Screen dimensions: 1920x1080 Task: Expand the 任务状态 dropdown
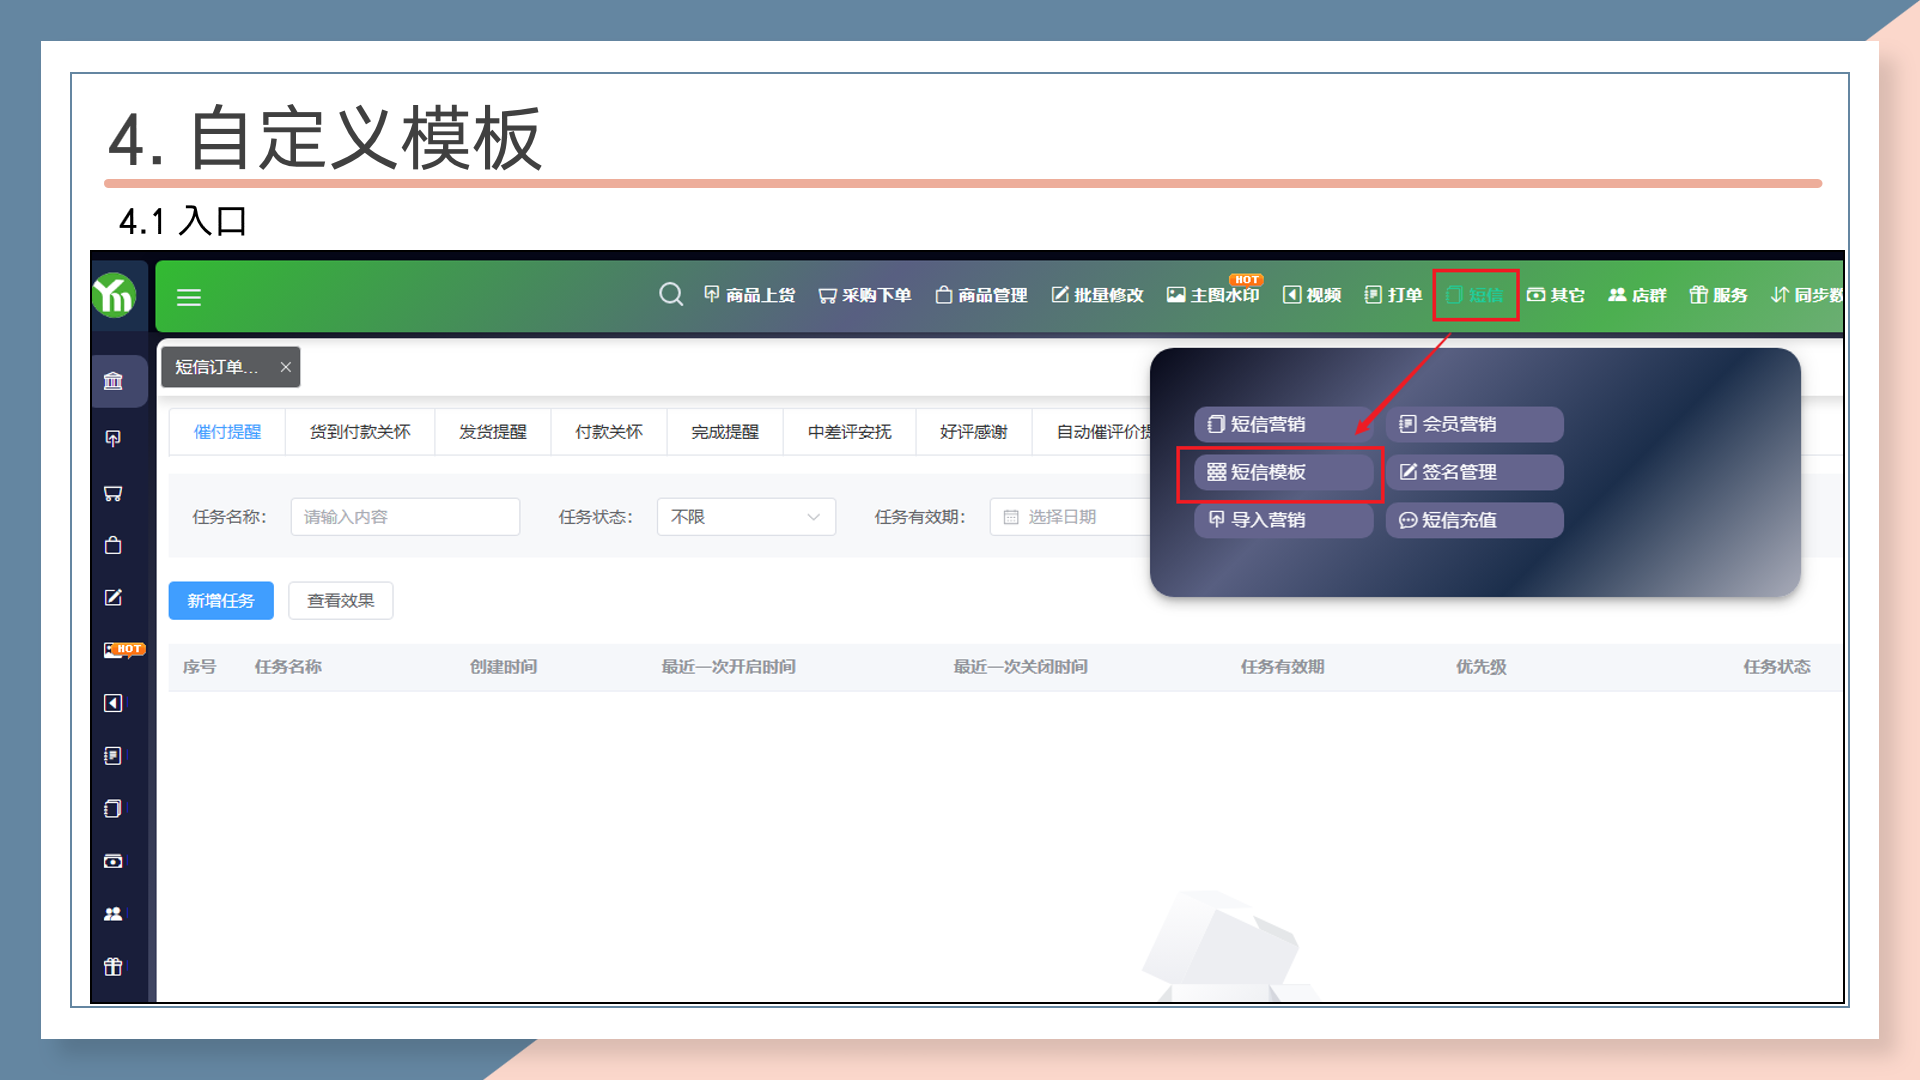746,517
